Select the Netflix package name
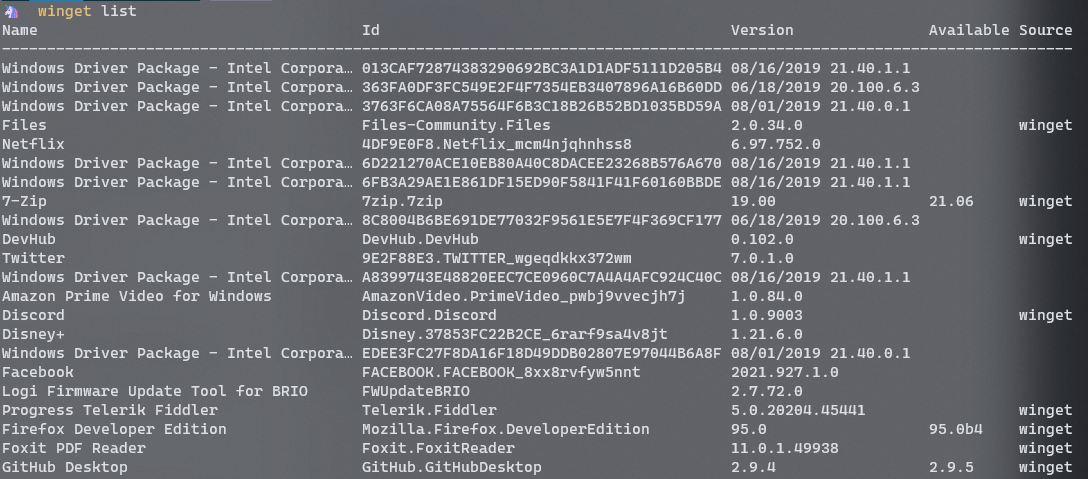This screenshot has height=479, width=1088. (x=33, y=144)
